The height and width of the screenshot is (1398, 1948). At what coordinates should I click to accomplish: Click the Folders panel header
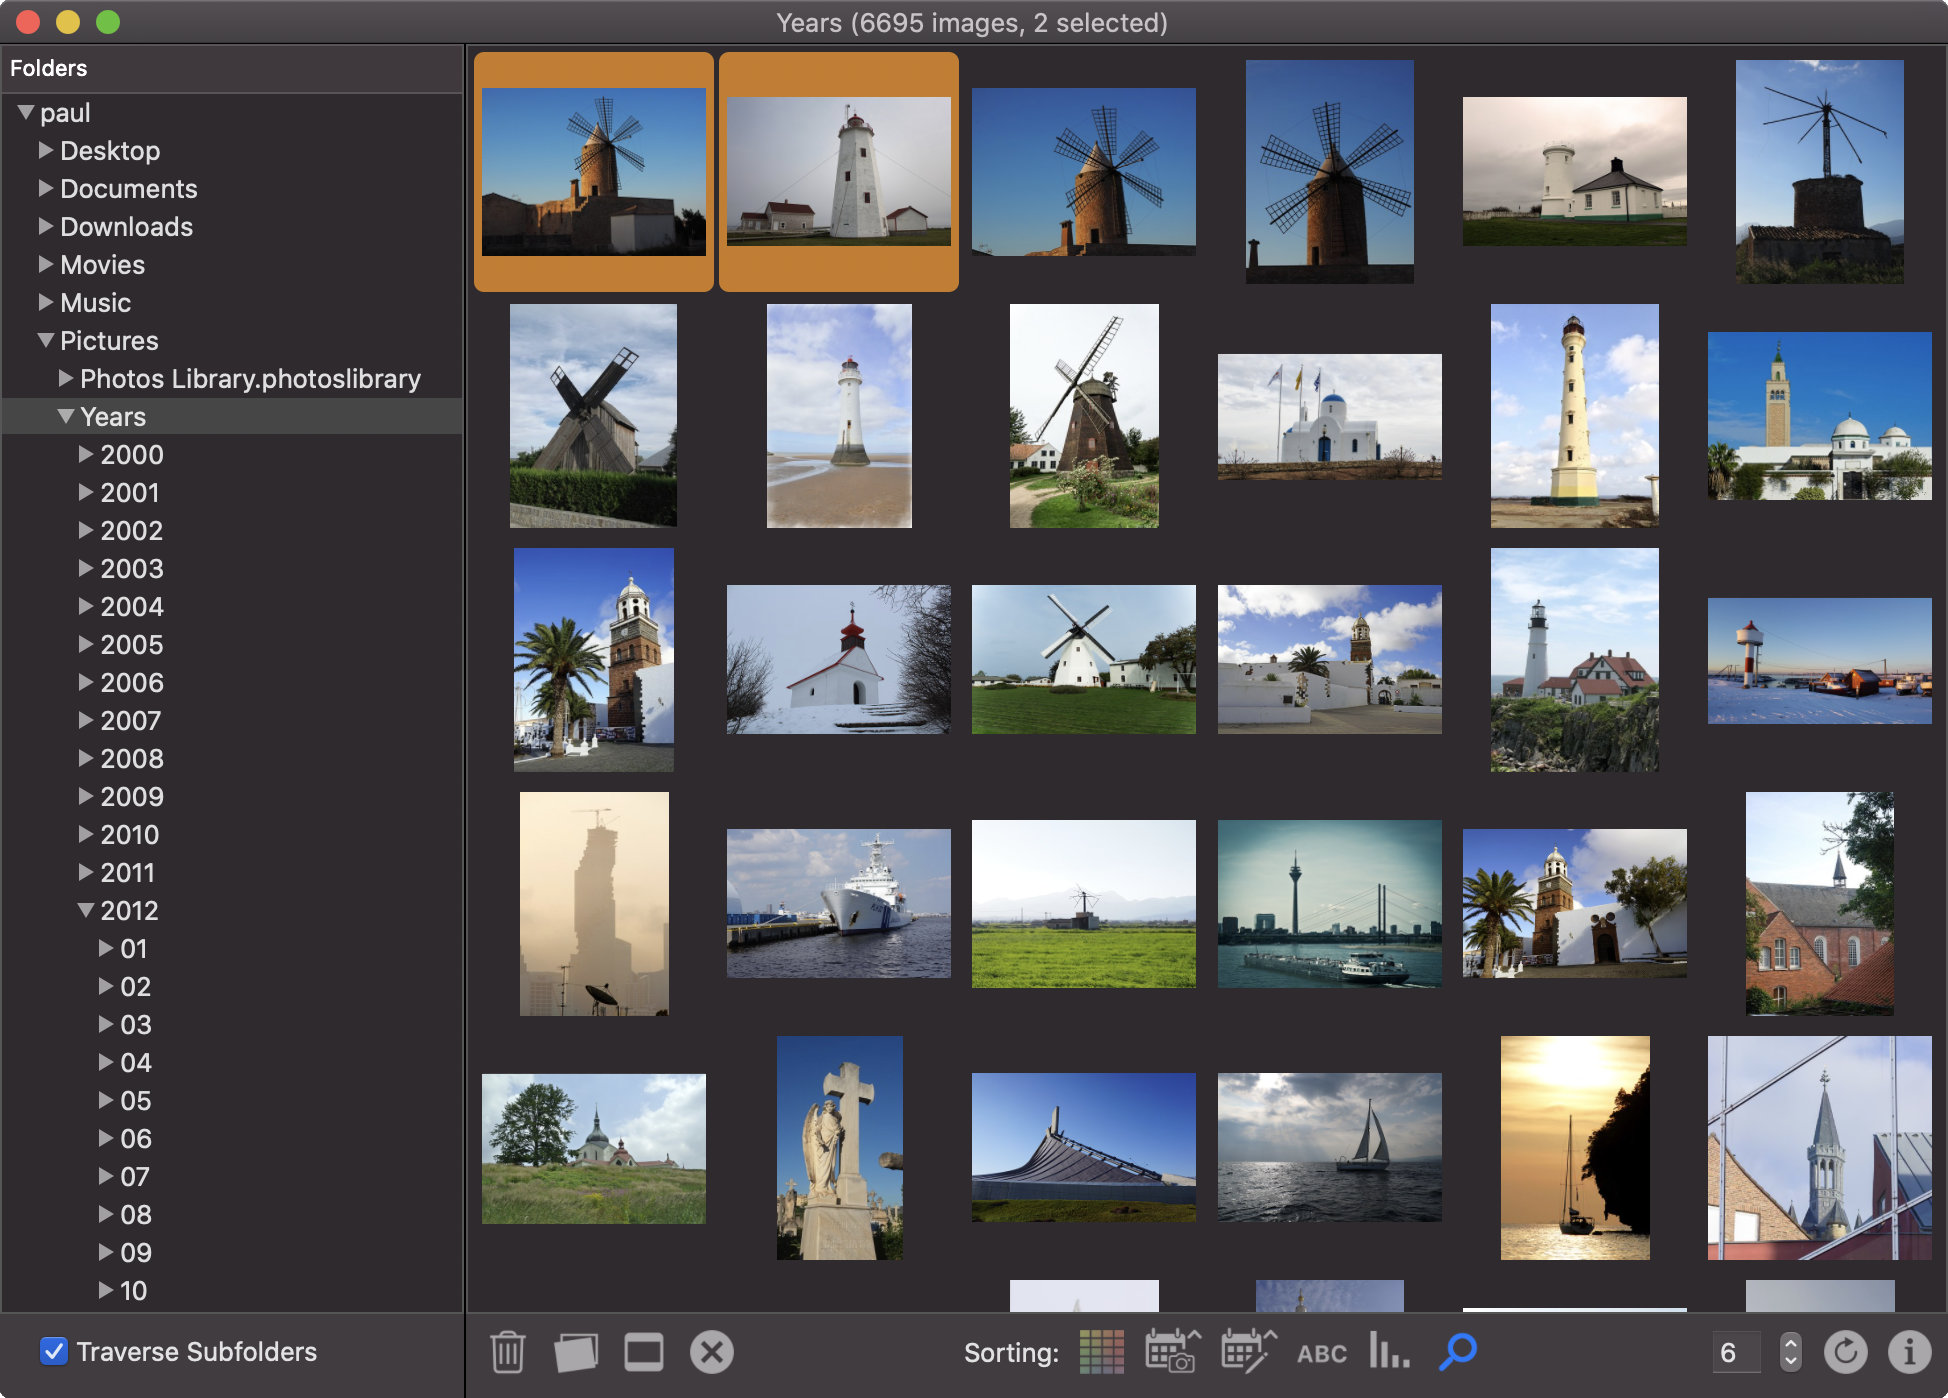232,68
